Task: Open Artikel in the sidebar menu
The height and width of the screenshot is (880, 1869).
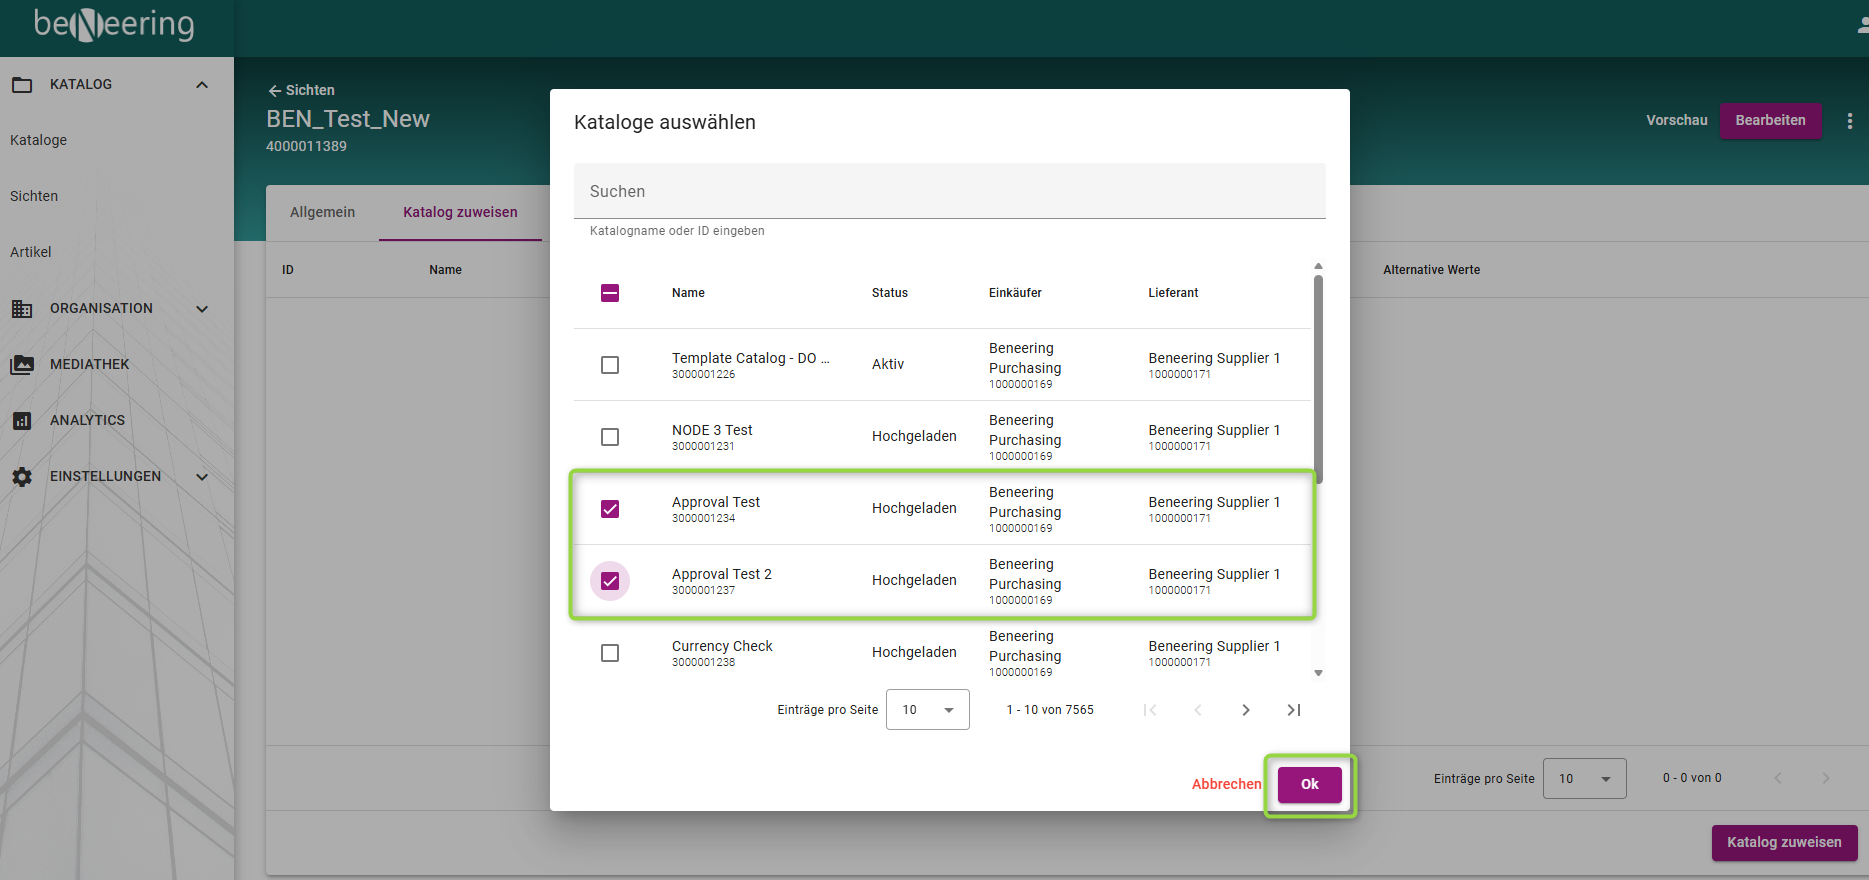Action: (x=31, y=252)
